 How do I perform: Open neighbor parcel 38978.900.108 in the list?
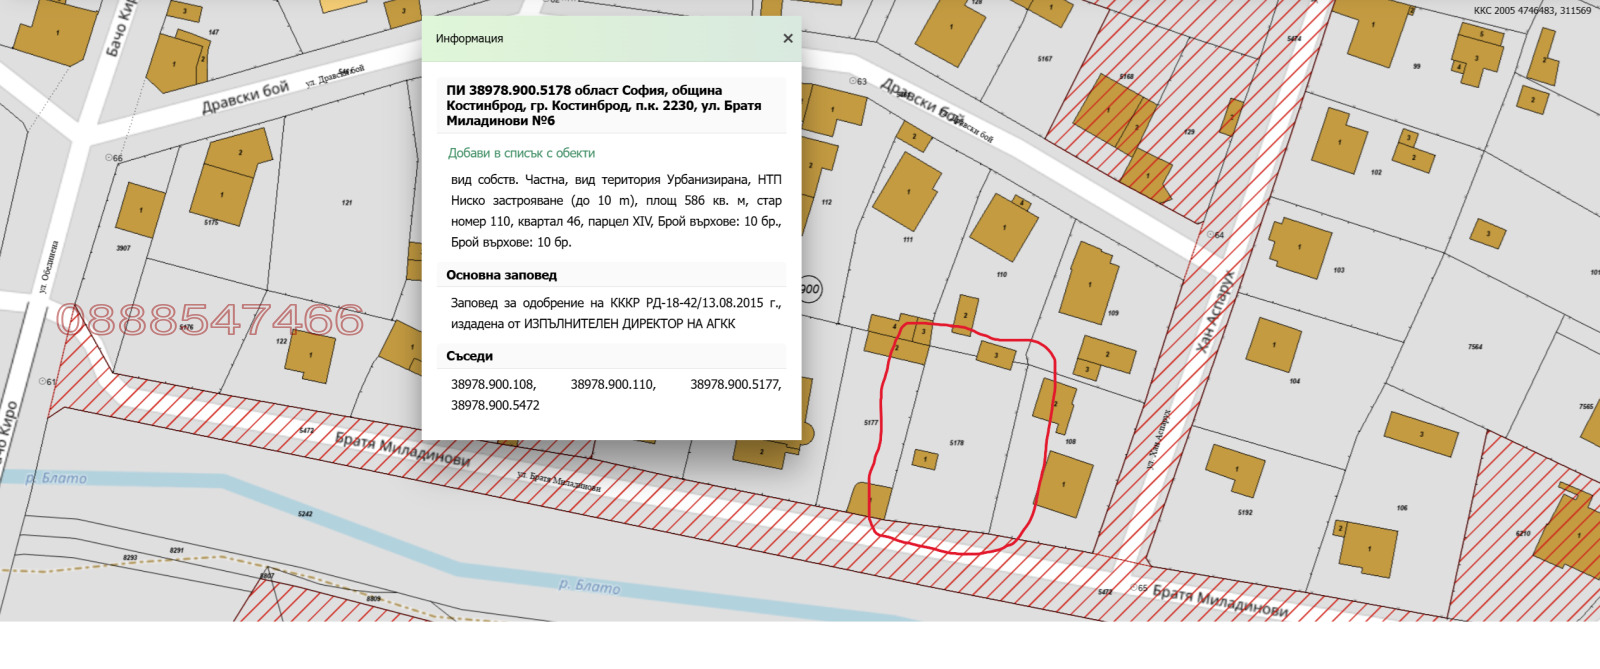[x=493, y=384]
